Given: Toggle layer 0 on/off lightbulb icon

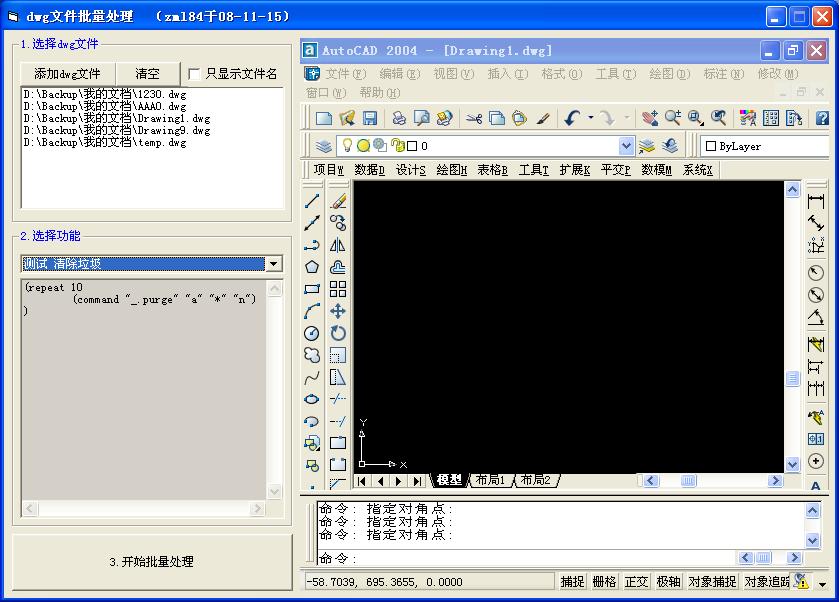Looking at the screenshot, I should point(347,146).
